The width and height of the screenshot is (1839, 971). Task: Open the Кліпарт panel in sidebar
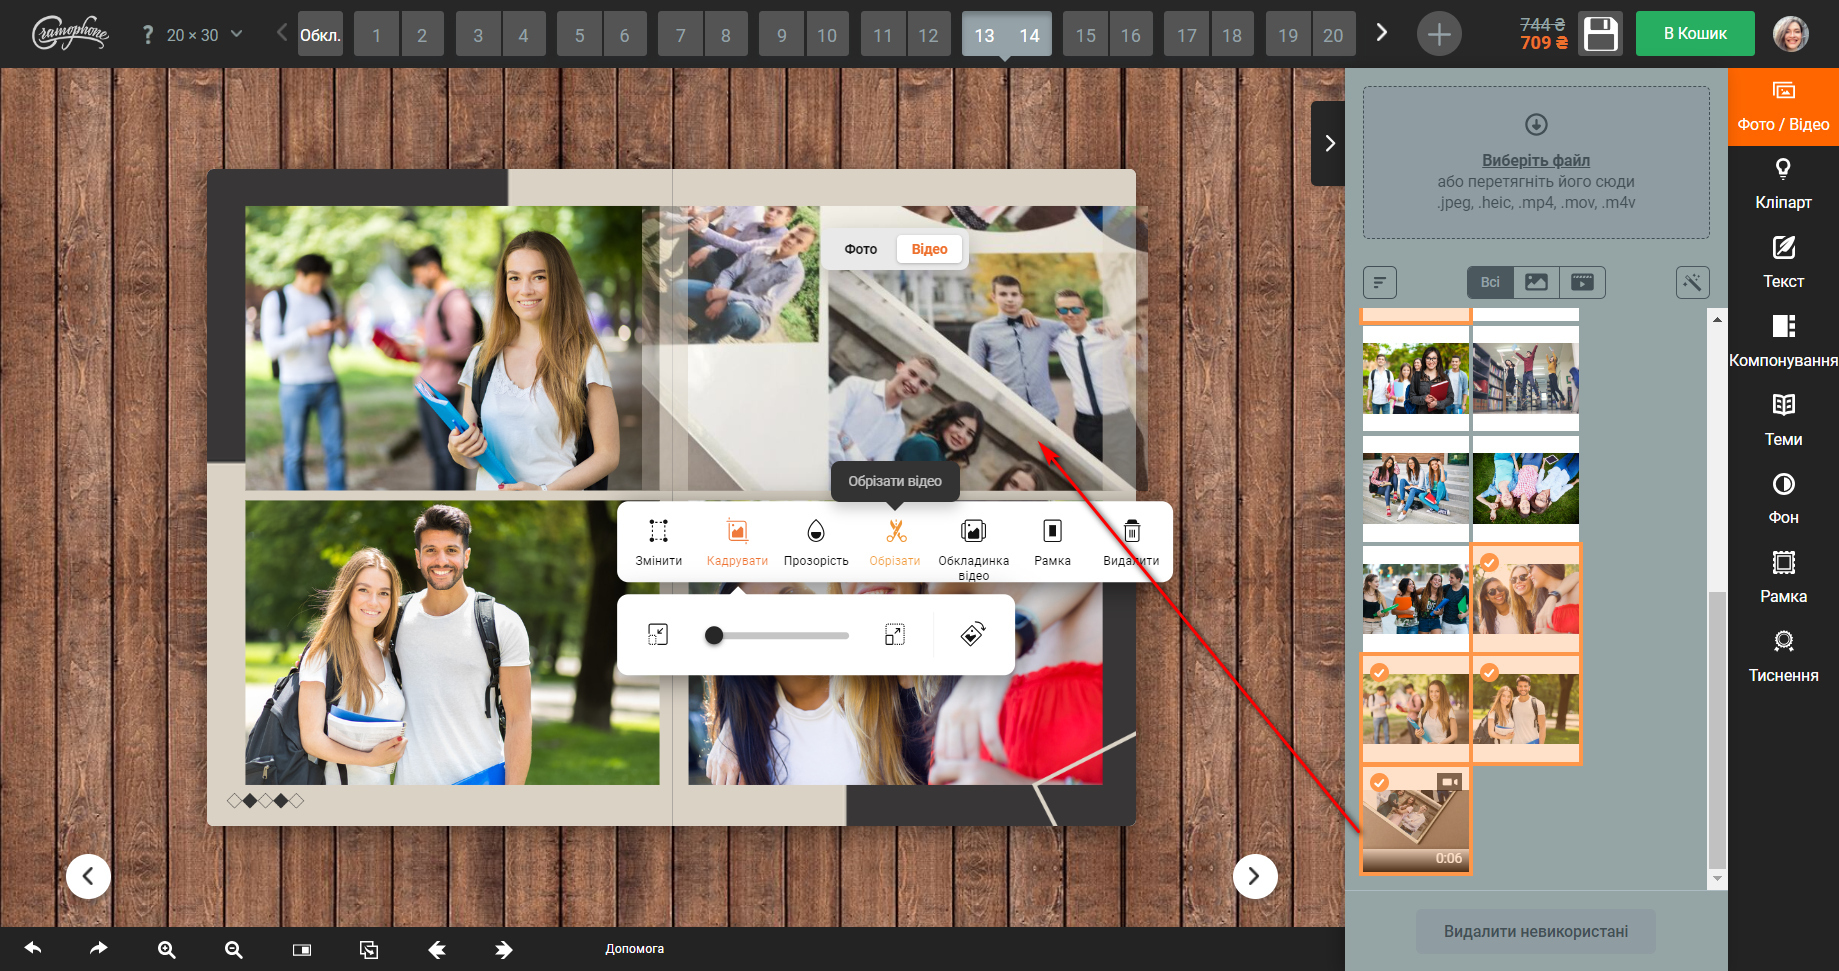(1783, 185)
